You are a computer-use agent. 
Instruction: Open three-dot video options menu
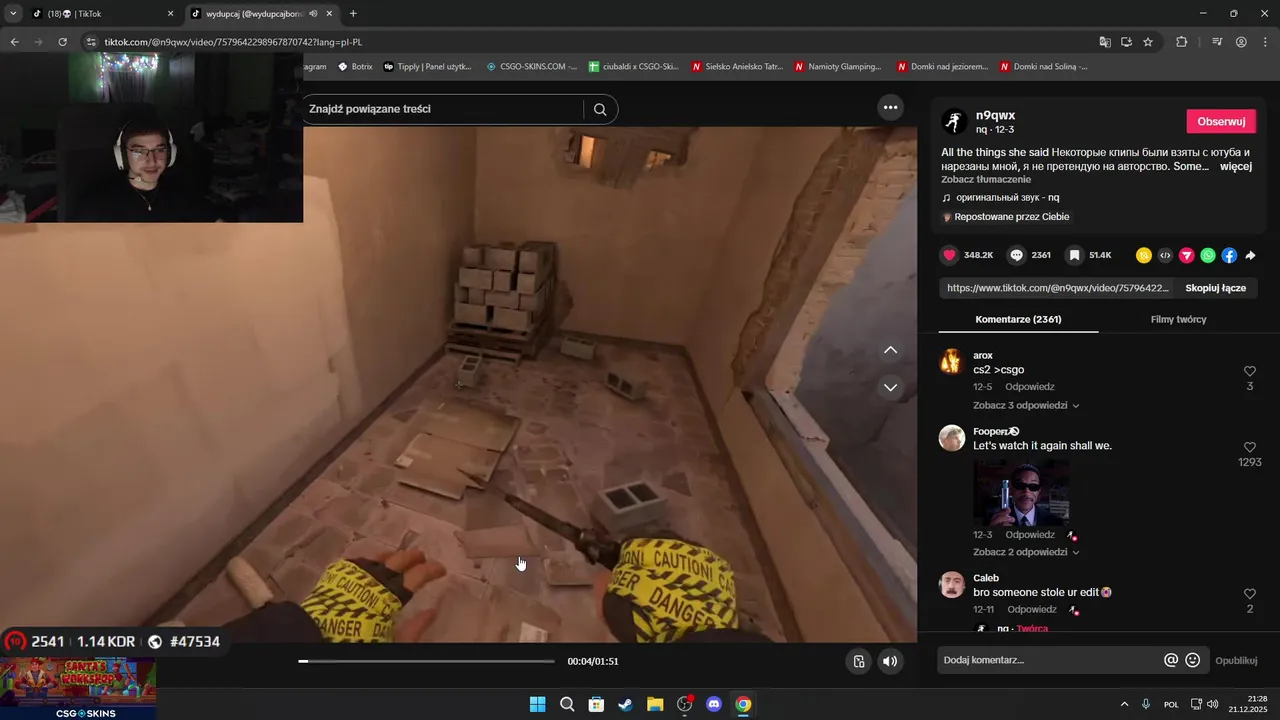(890, 107)
